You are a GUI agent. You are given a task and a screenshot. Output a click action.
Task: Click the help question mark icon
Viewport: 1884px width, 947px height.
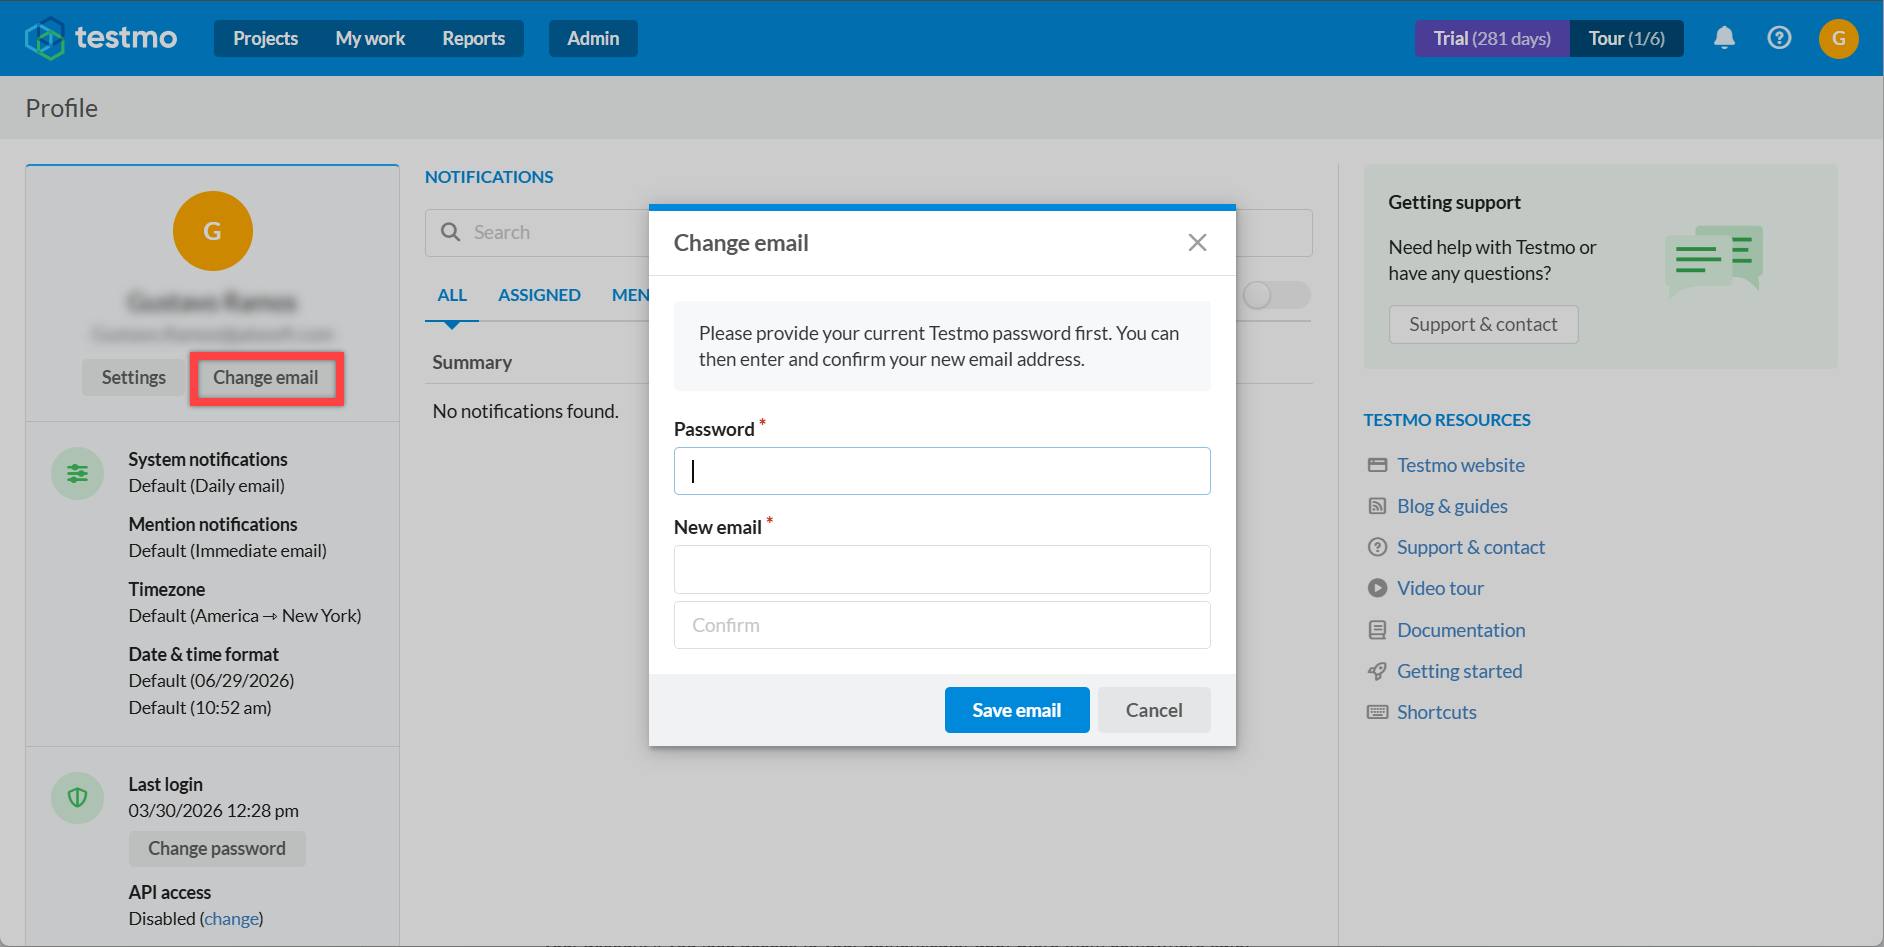click(1779, 38)
